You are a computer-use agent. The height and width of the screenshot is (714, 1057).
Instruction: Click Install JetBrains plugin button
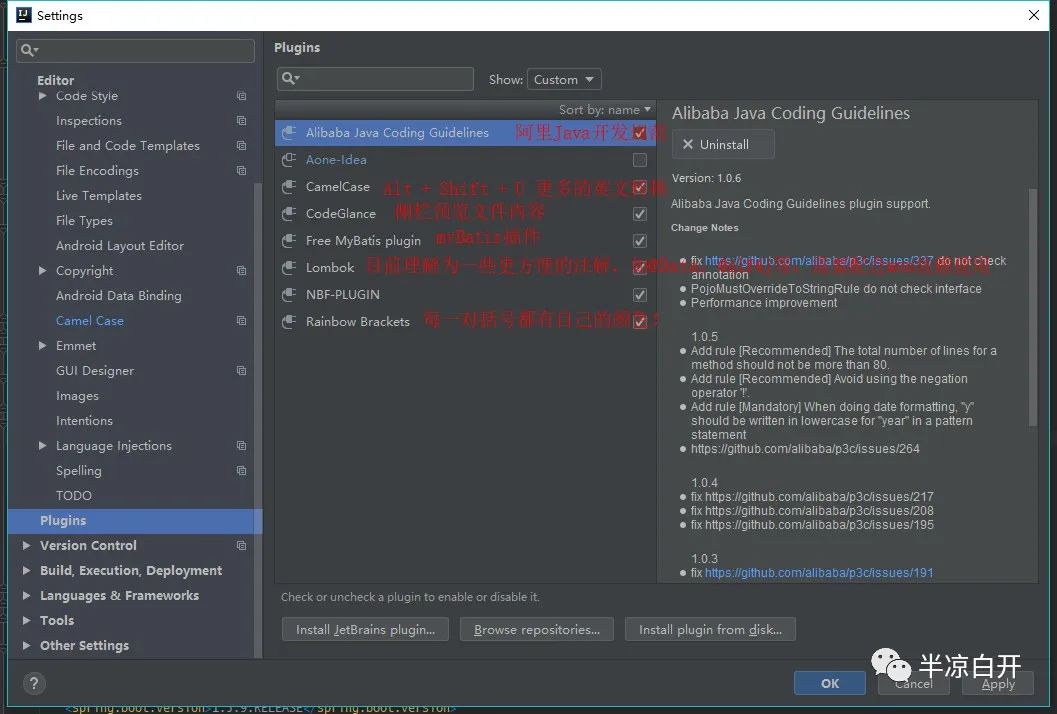pyautogui.click(x=365, y=630)
